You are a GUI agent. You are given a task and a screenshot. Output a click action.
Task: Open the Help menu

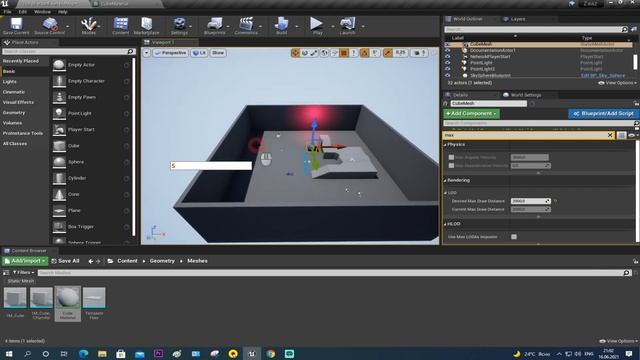(62, 12)
